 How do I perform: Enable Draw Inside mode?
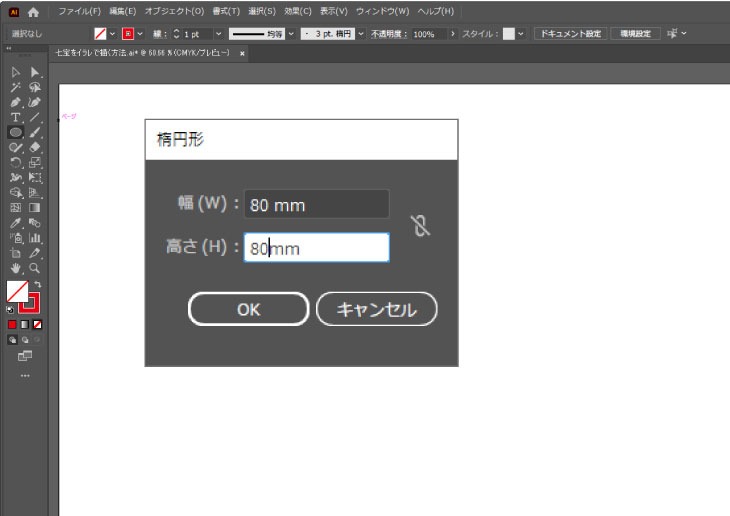pos(37,340)
